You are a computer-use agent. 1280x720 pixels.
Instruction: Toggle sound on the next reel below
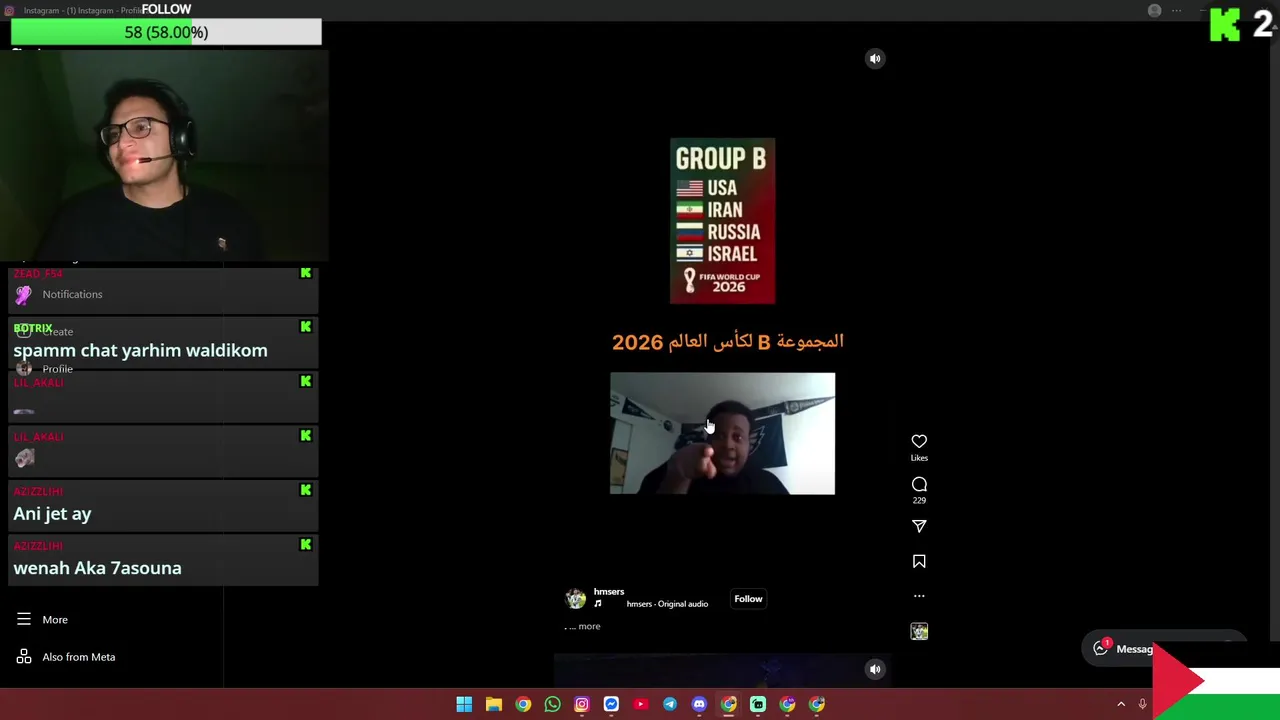click(875, 670)
